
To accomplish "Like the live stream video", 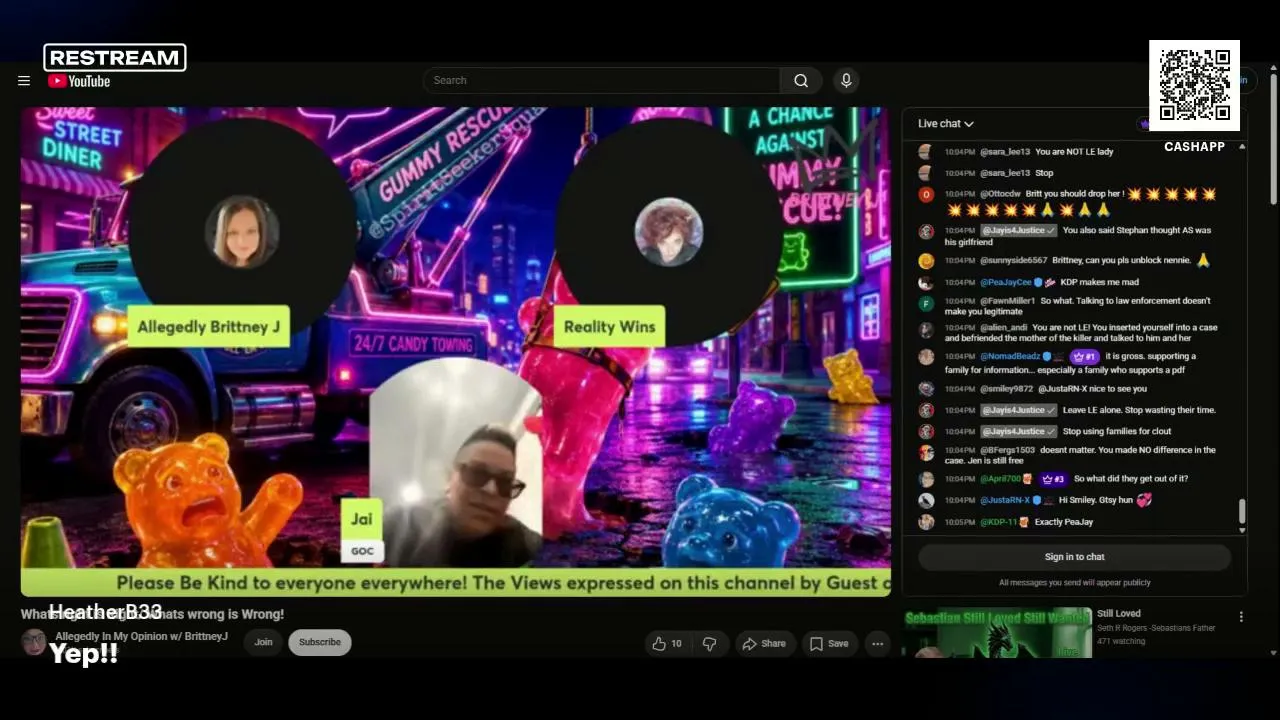I will pos(666,643).
